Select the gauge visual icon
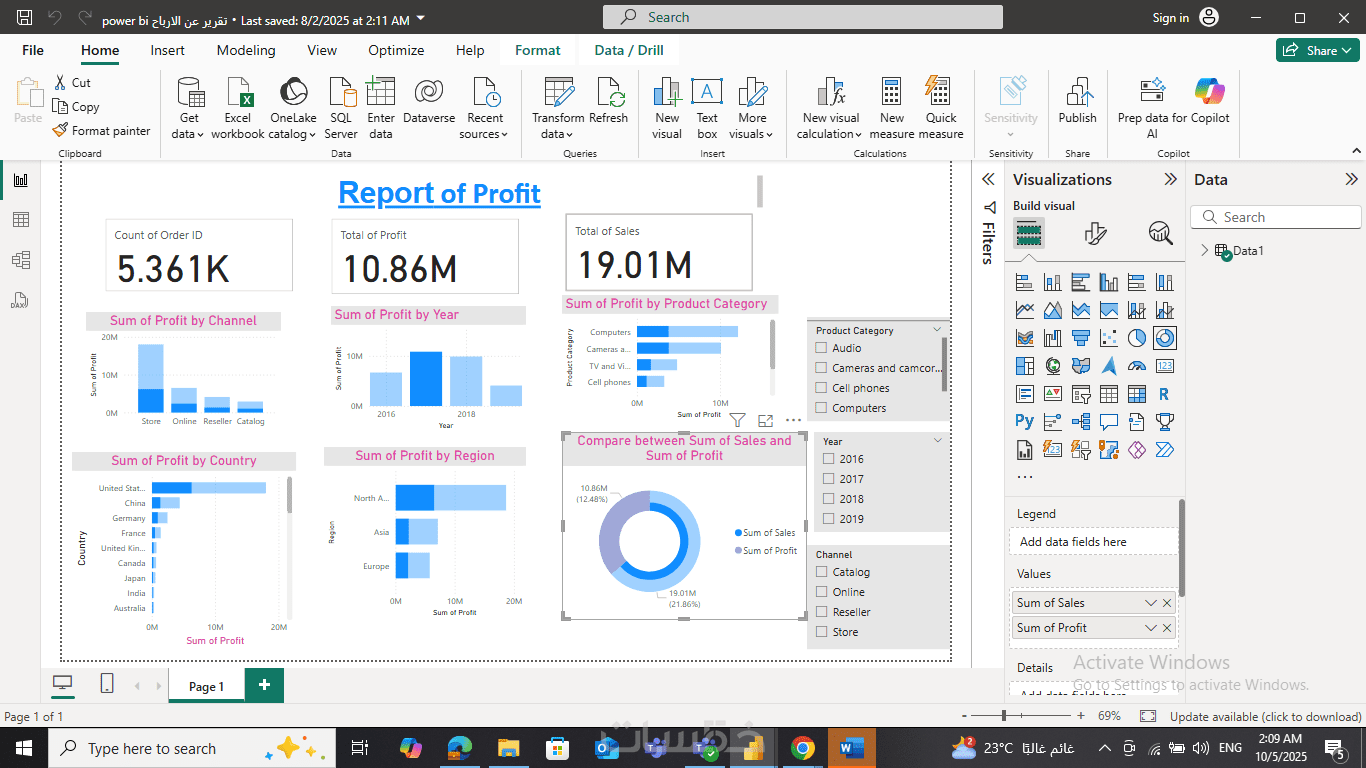The height and width of the screenshot is (768, 1366). 1136,366
